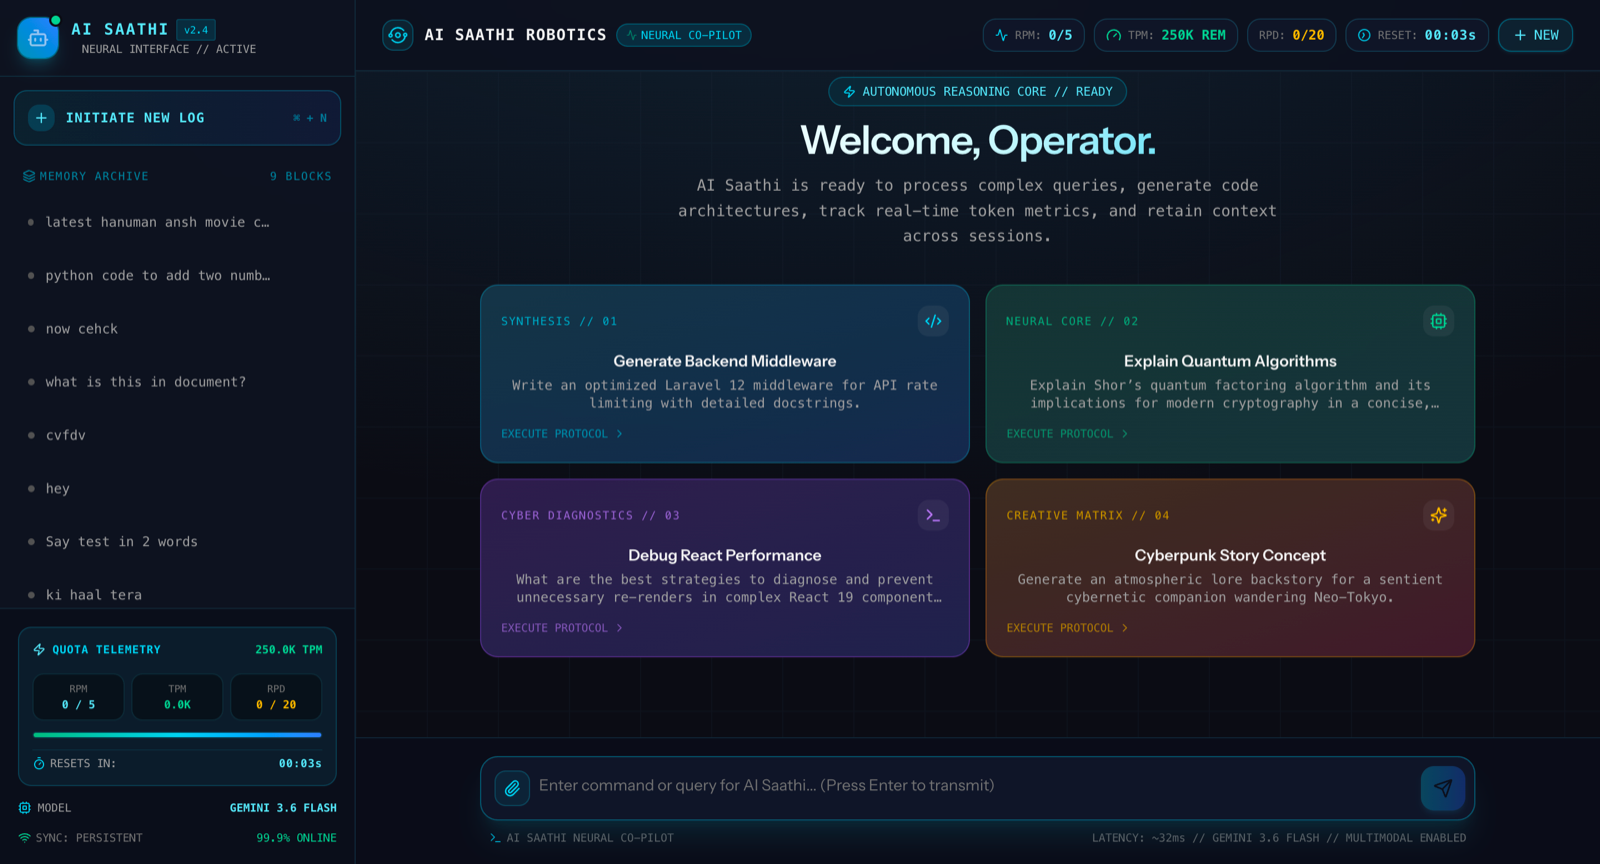
Task: Click the lightning icon in Autonomous Reasoning badge
Action: point(849,92)
